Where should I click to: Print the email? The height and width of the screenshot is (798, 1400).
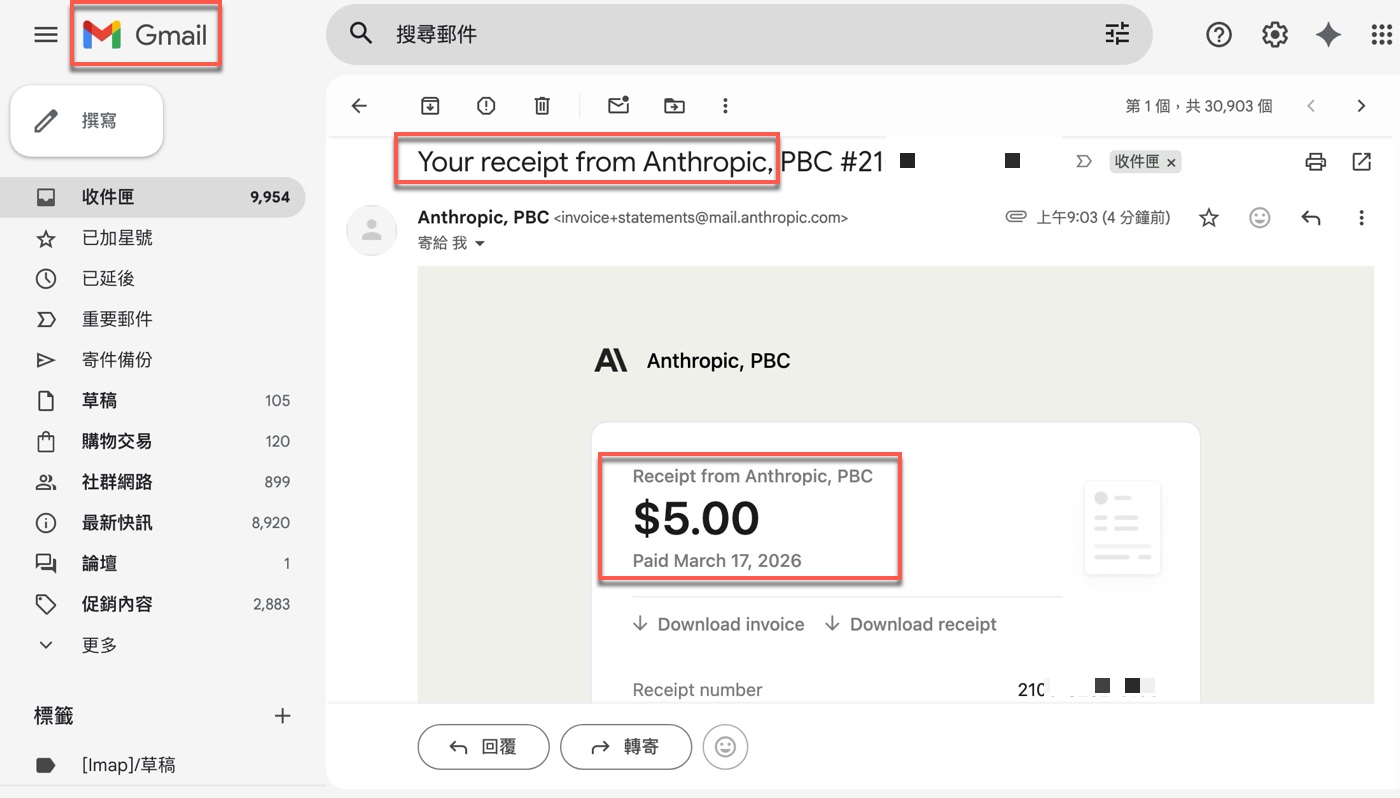1316,162
